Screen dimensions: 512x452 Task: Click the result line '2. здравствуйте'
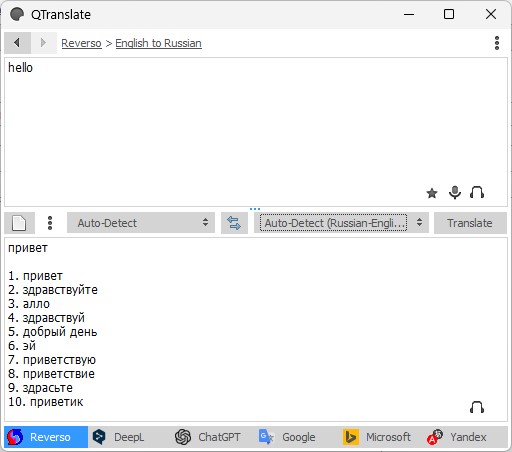click(53, 290)
